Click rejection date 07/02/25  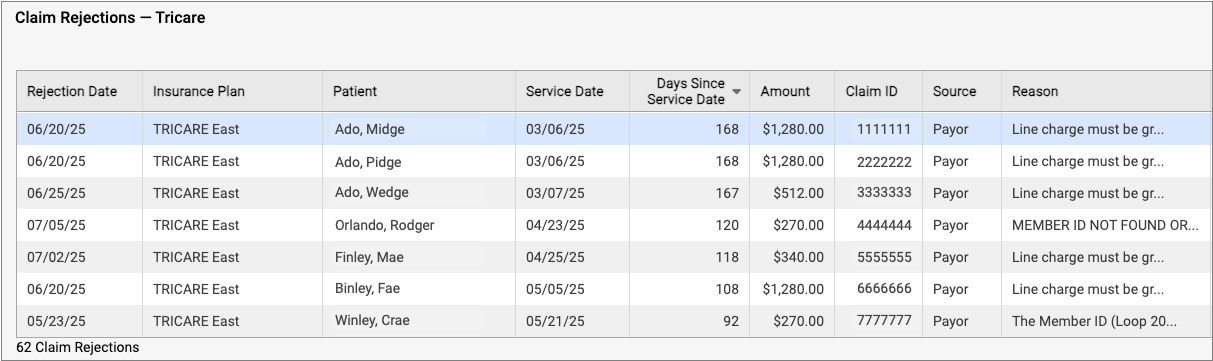click(56, 257)
